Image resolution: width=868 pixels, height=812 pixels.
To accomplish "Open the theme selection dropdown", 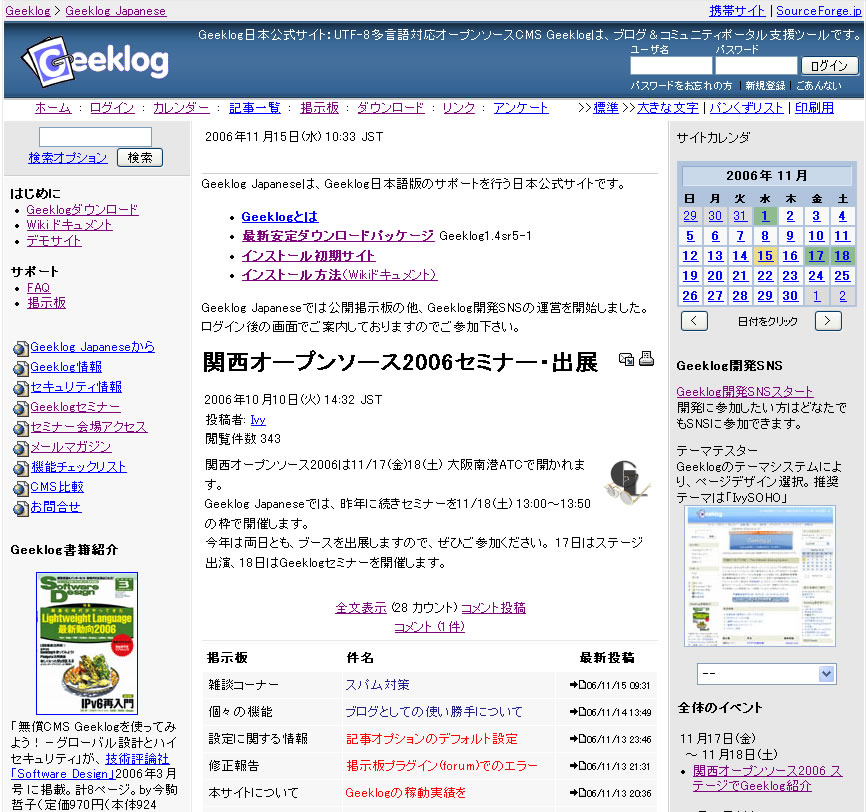I will [766, 674].
